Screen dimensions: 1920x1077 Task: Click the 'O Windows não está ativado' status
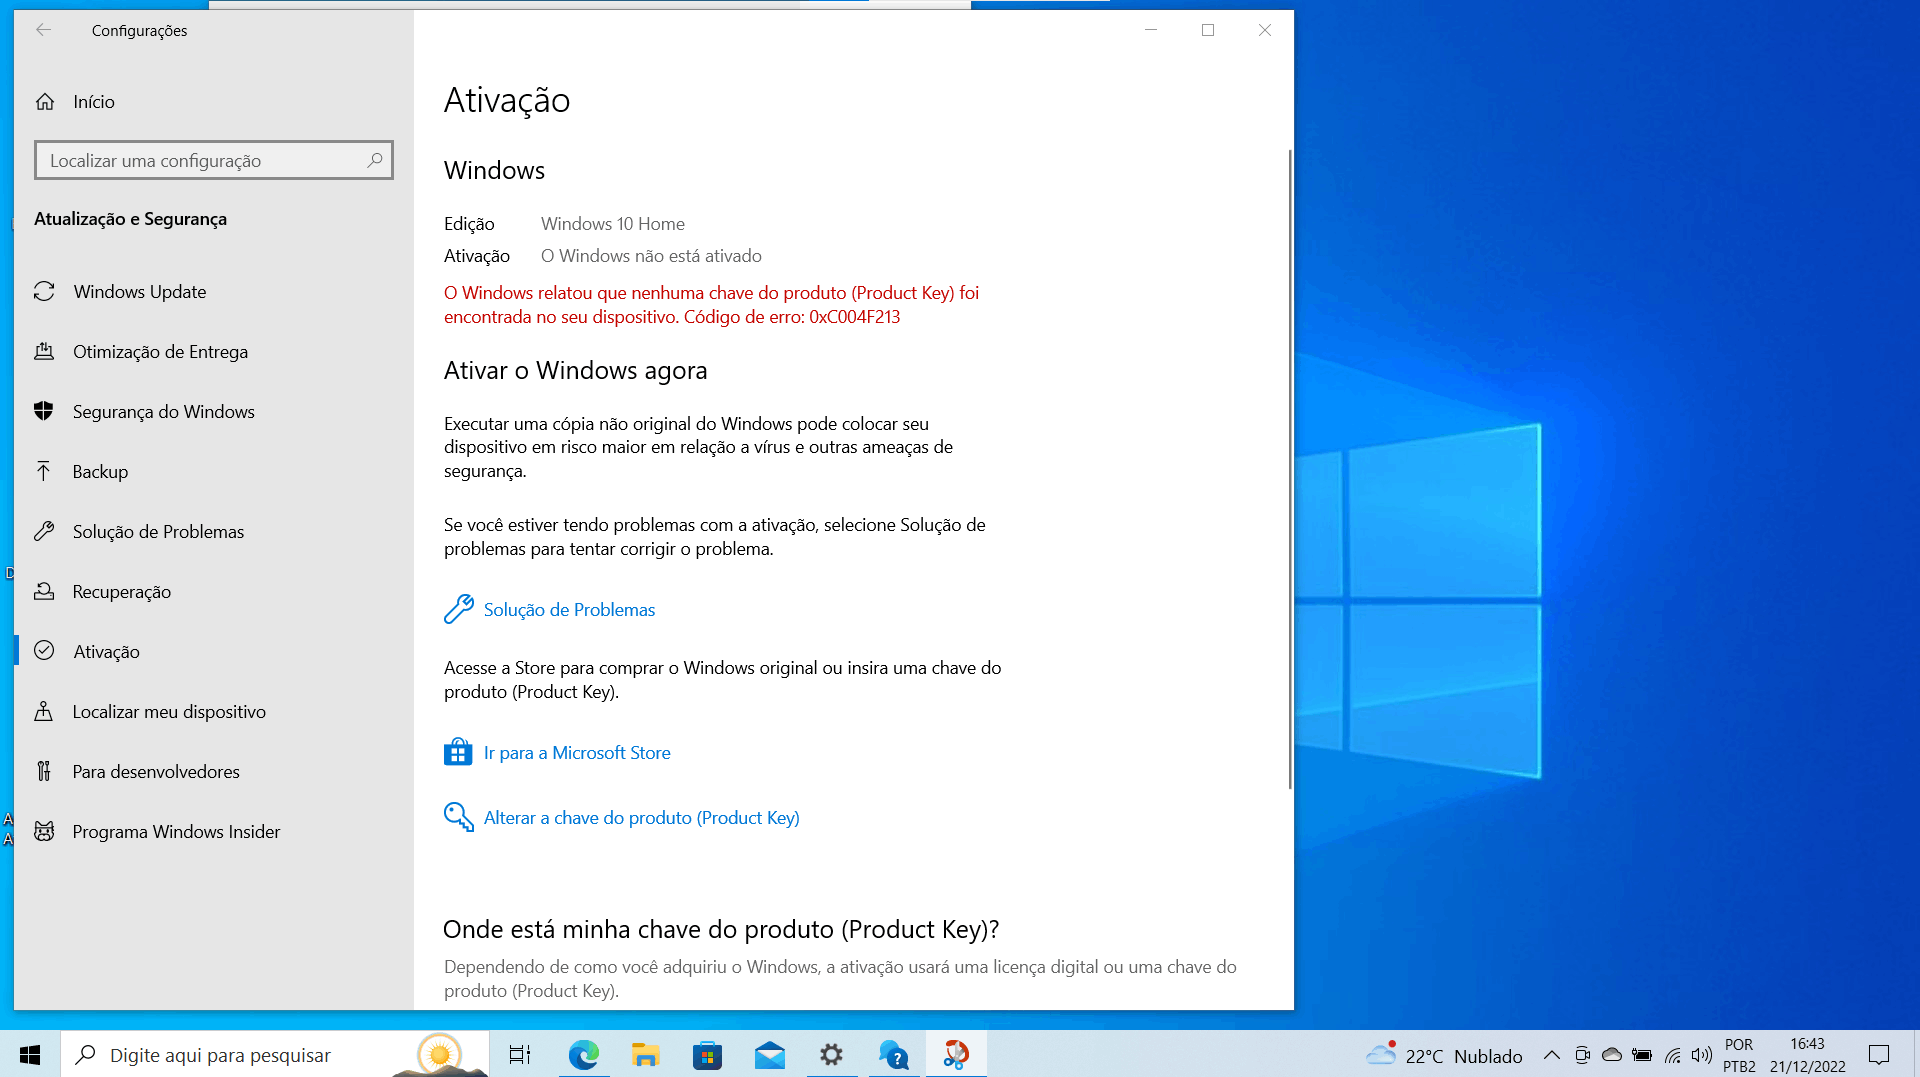pos(651,256)
